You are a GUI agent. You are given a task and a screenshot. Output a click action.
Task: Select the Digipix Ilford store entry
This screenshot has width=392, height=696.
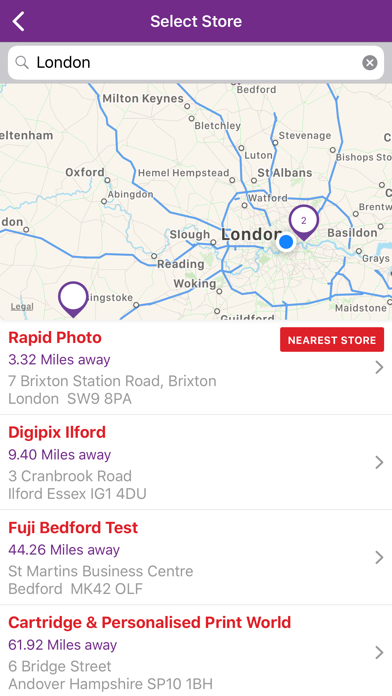[196, 463]
